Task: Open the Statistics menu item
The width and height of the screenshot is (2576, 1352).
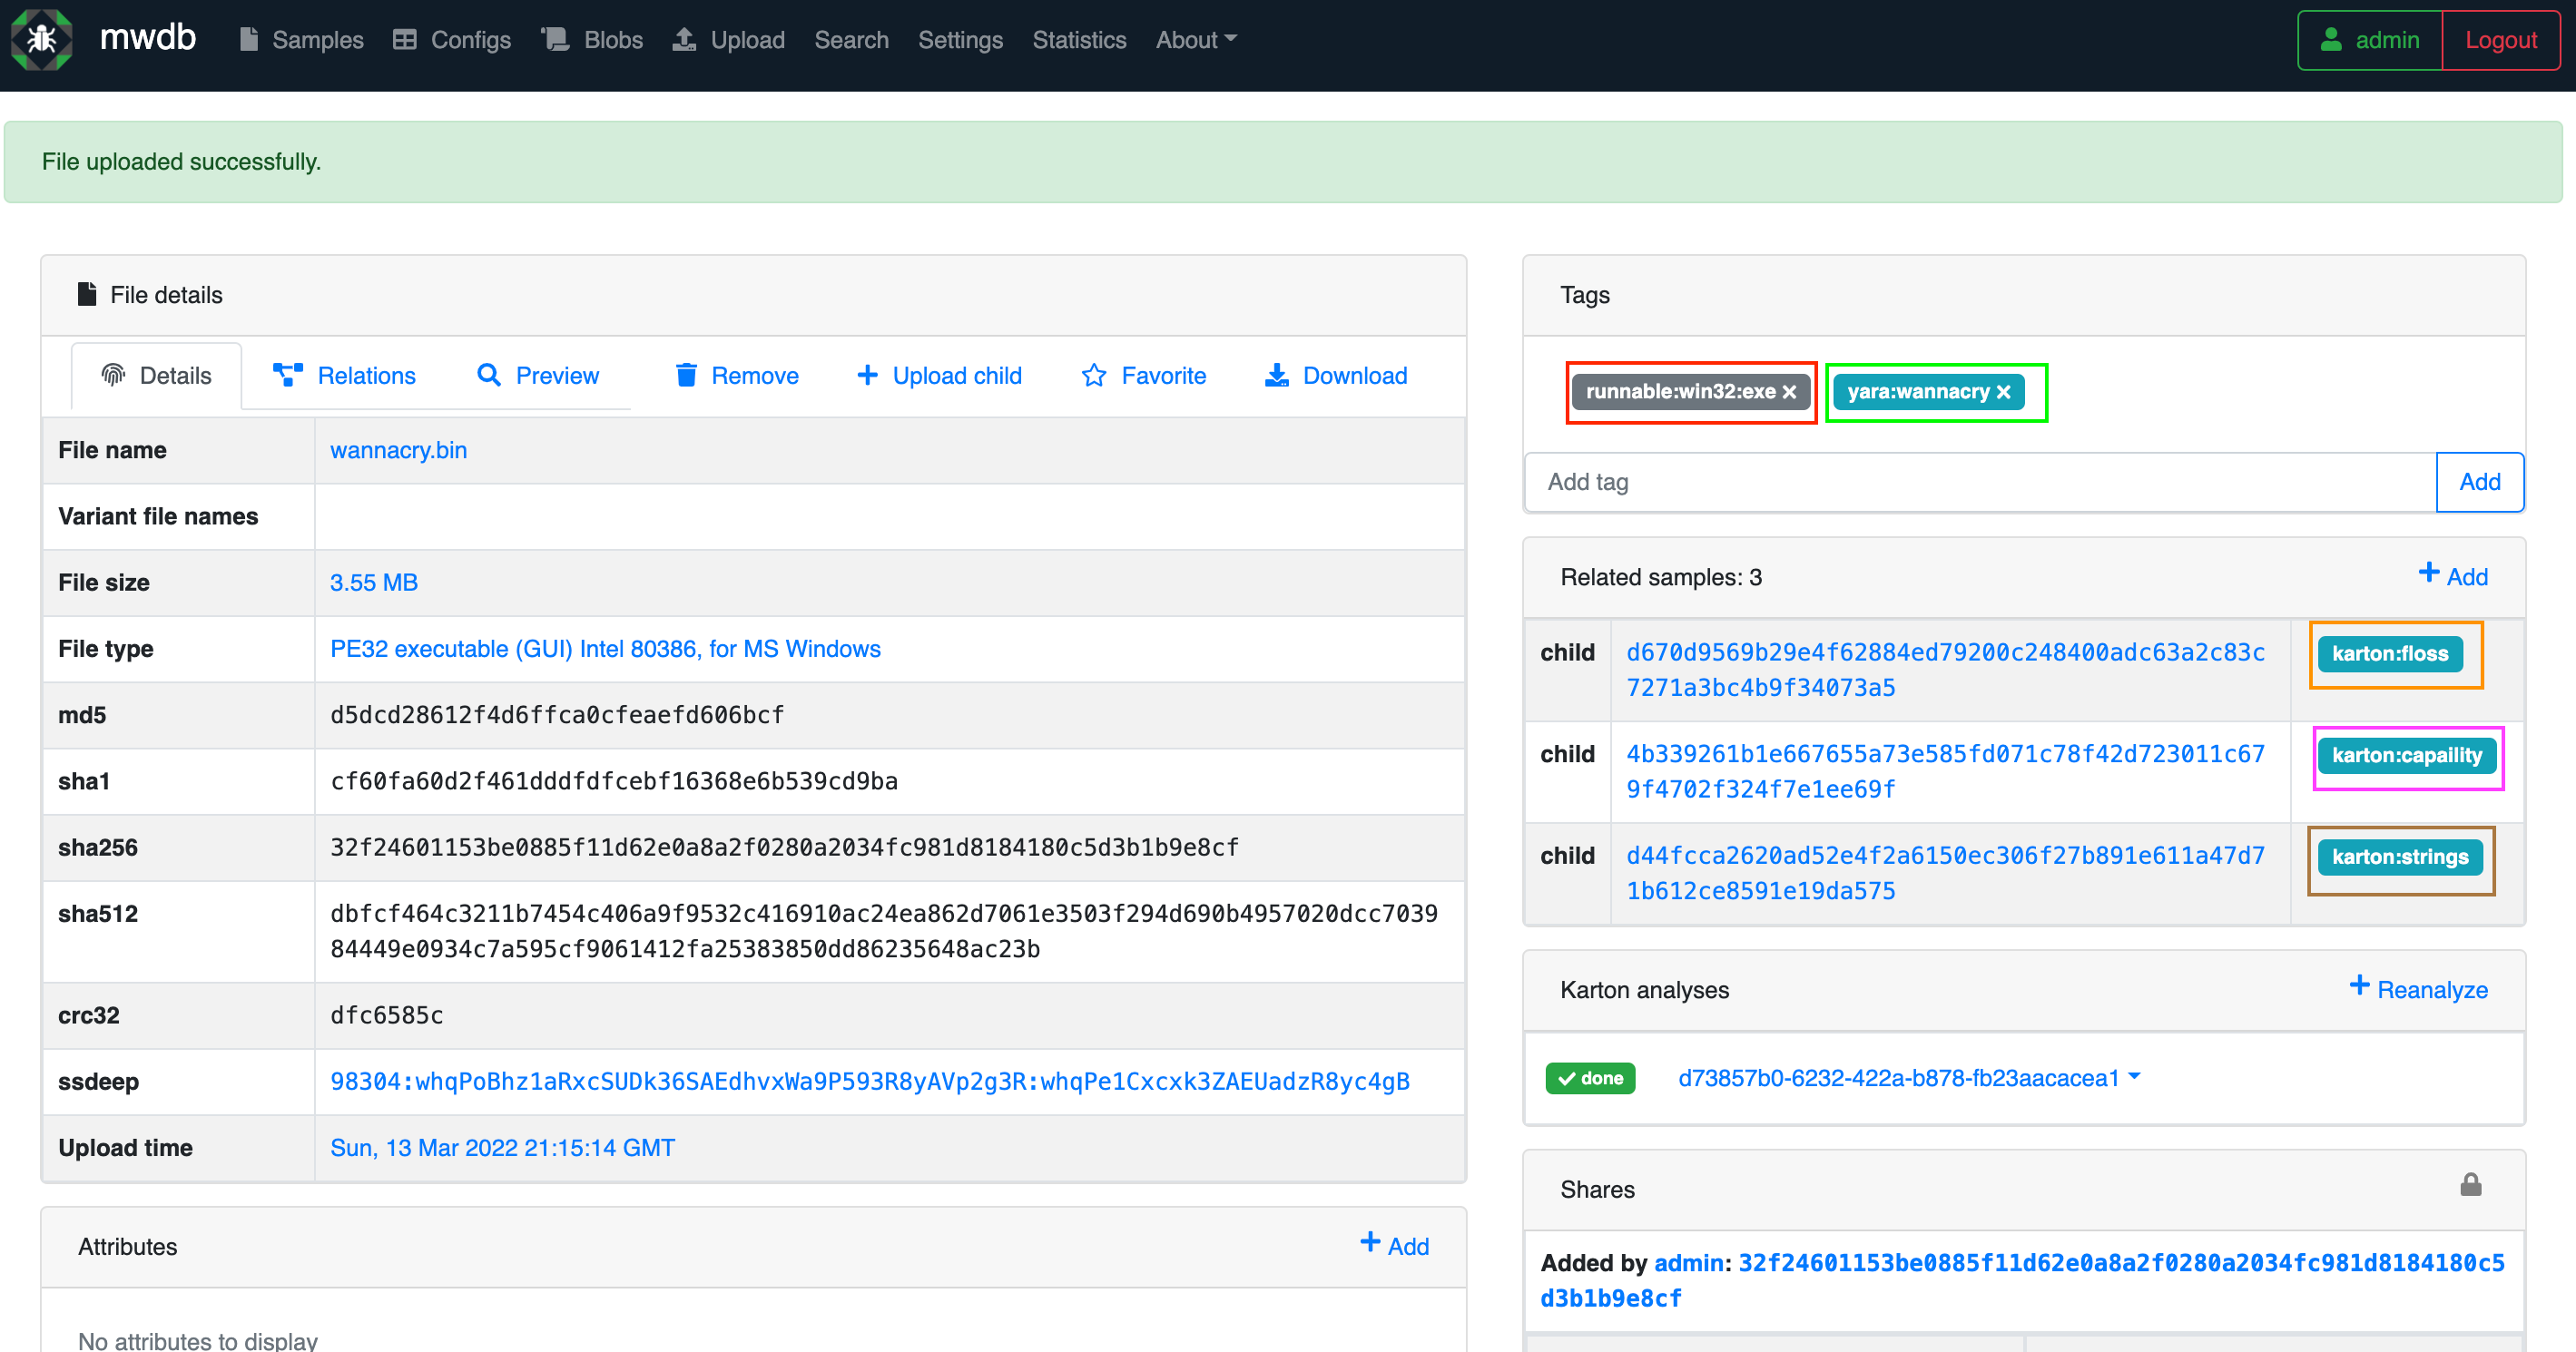Action: coord(1078,40)
